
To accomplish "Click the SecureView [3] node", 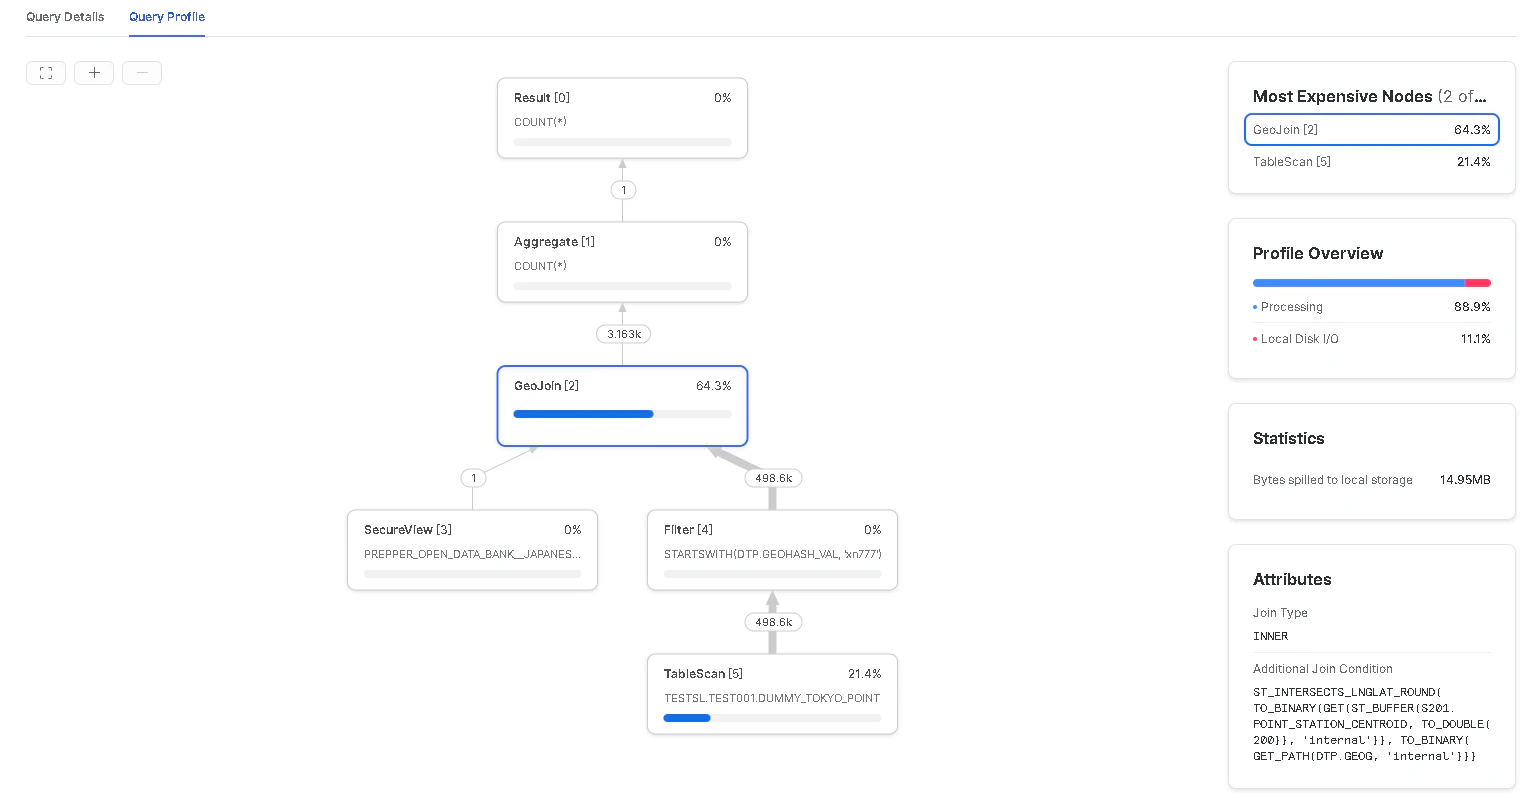I will coord(472,550).
